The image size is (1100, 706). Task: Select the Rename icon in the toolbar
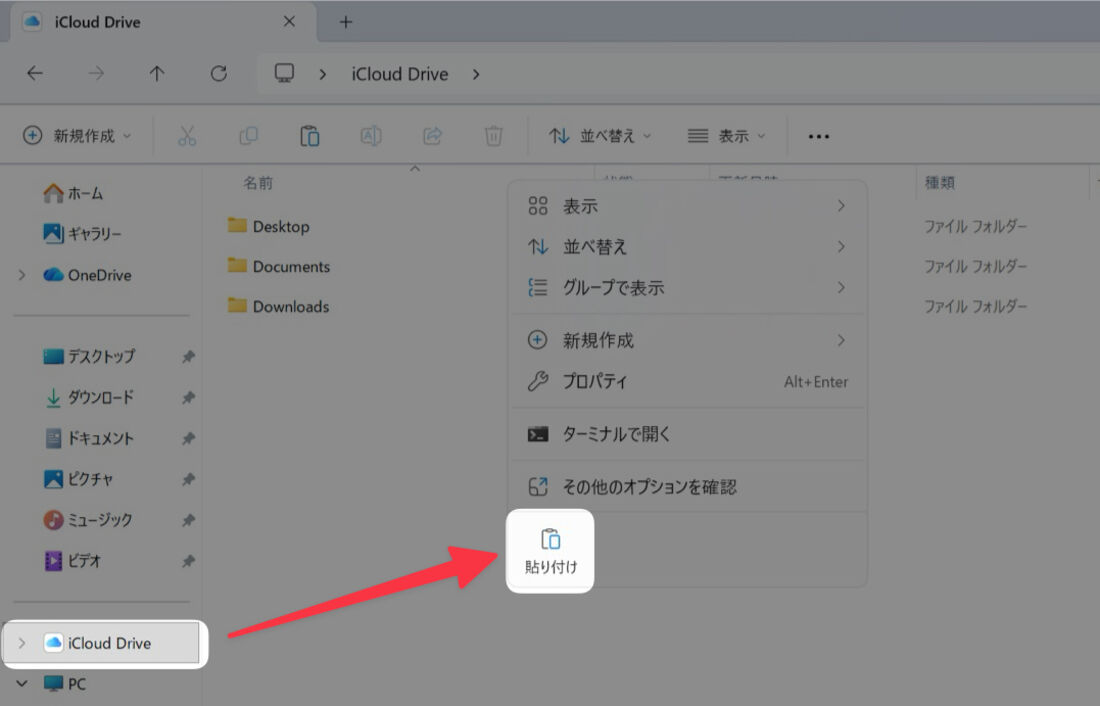371,135
